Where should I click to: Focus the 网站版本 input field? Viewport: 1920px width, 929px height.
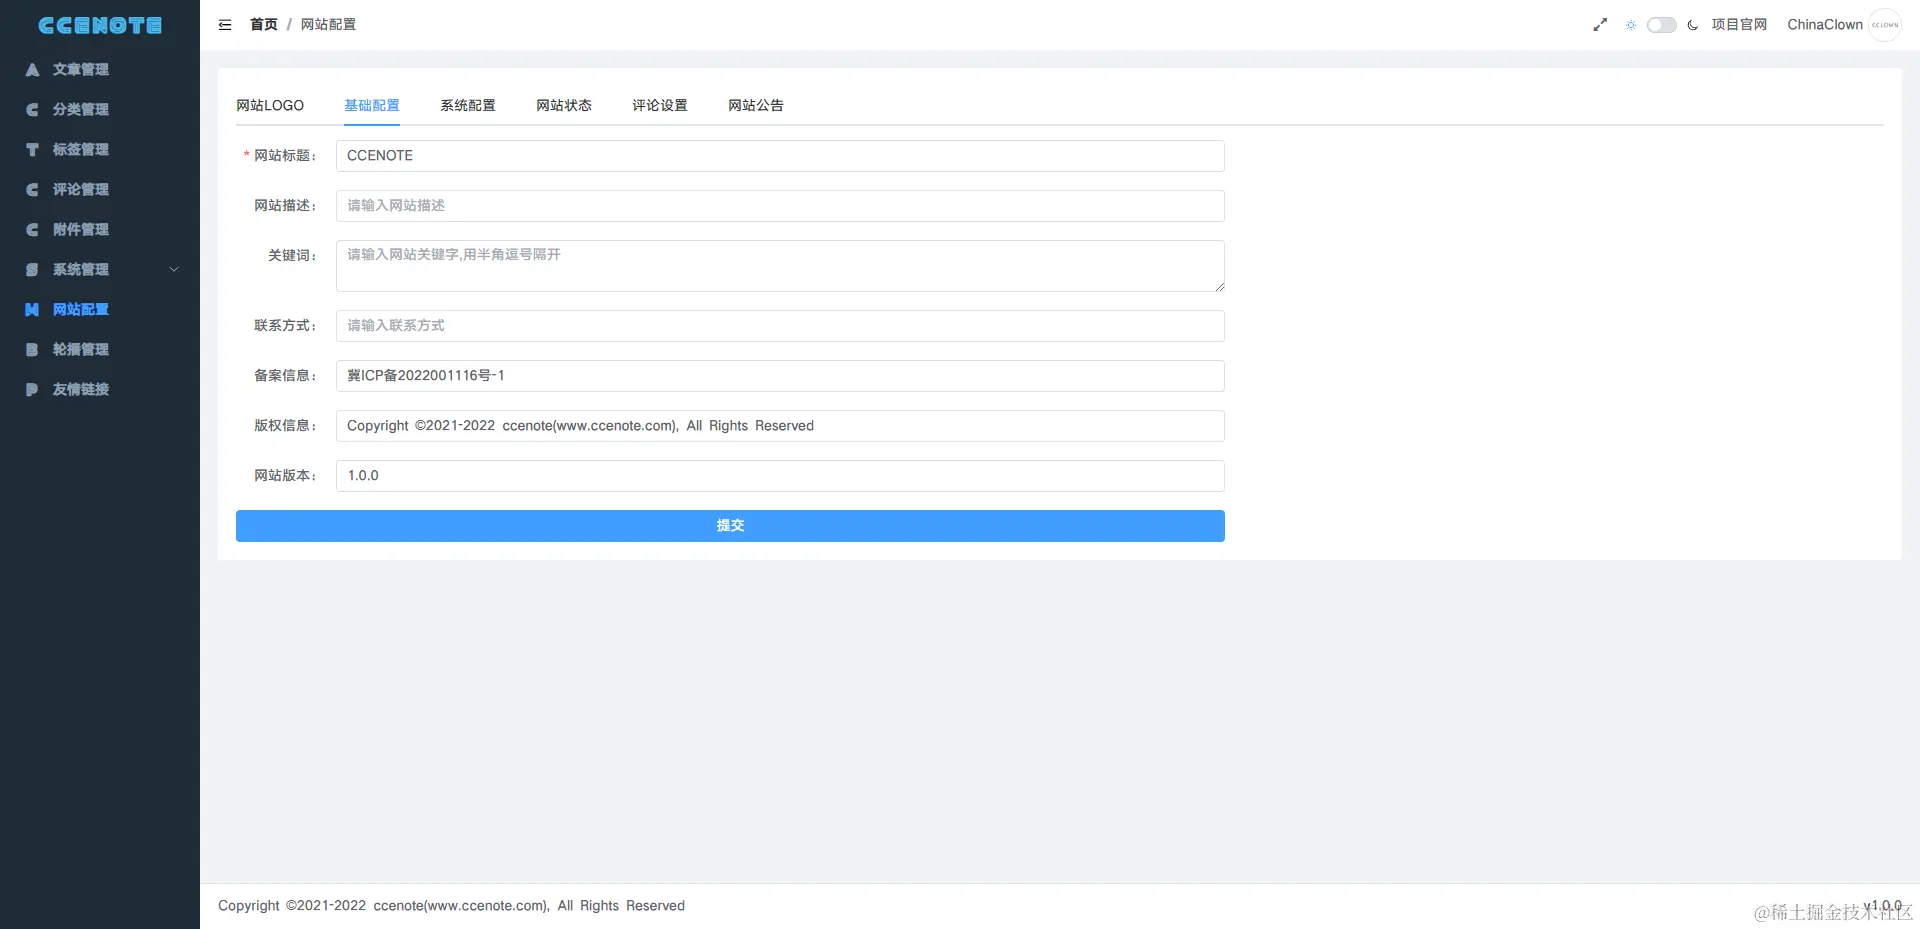point(780,476)
